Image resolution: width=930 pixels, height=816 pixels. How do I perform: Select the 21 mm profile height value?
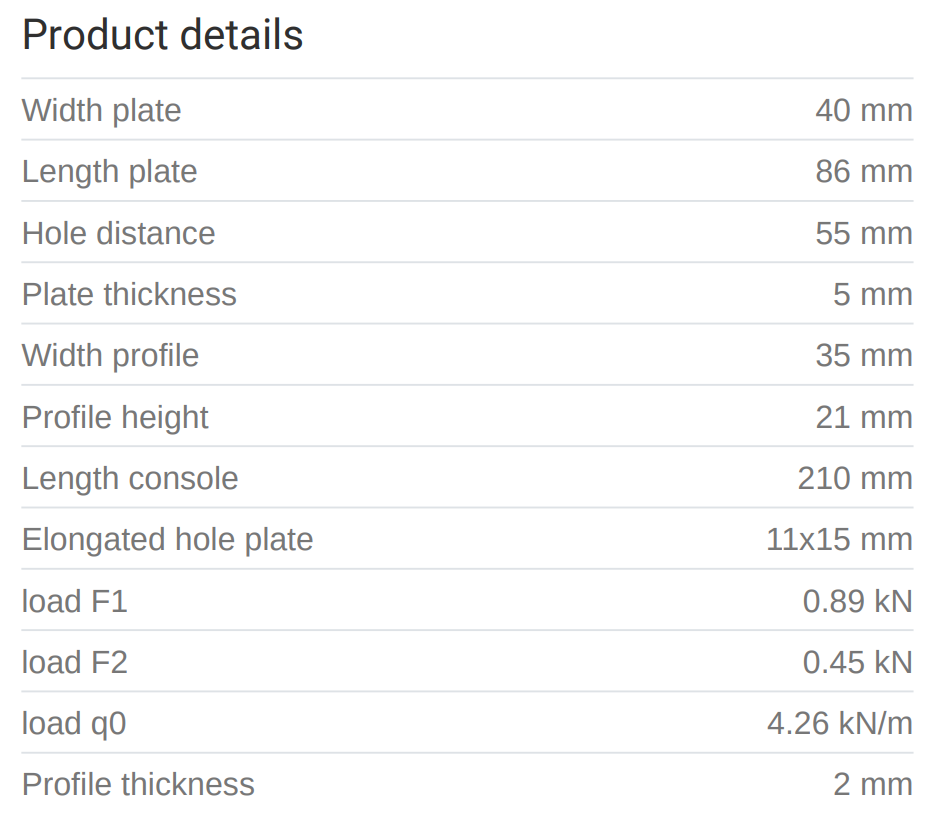pyautogui.click(x=863, y=417)
